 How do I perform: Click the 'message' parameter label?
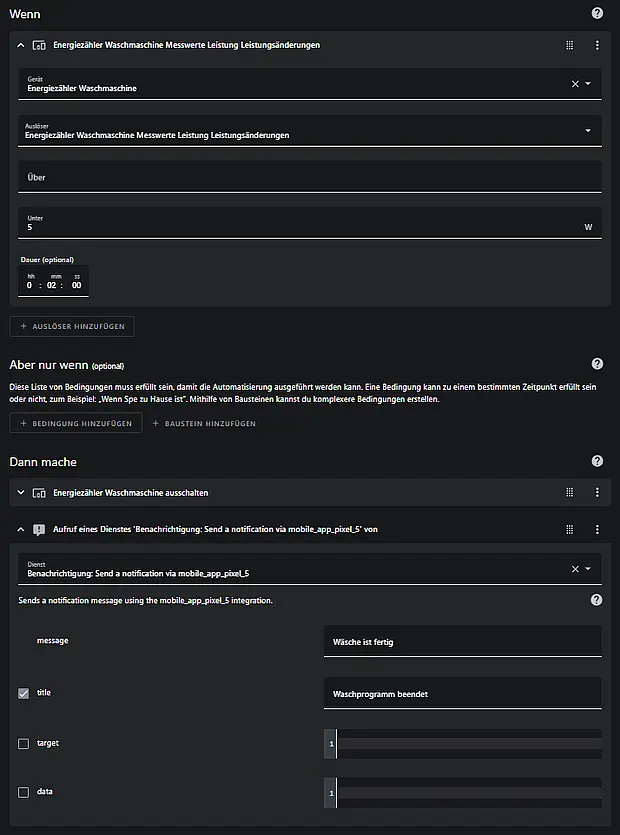pos(53,641)
